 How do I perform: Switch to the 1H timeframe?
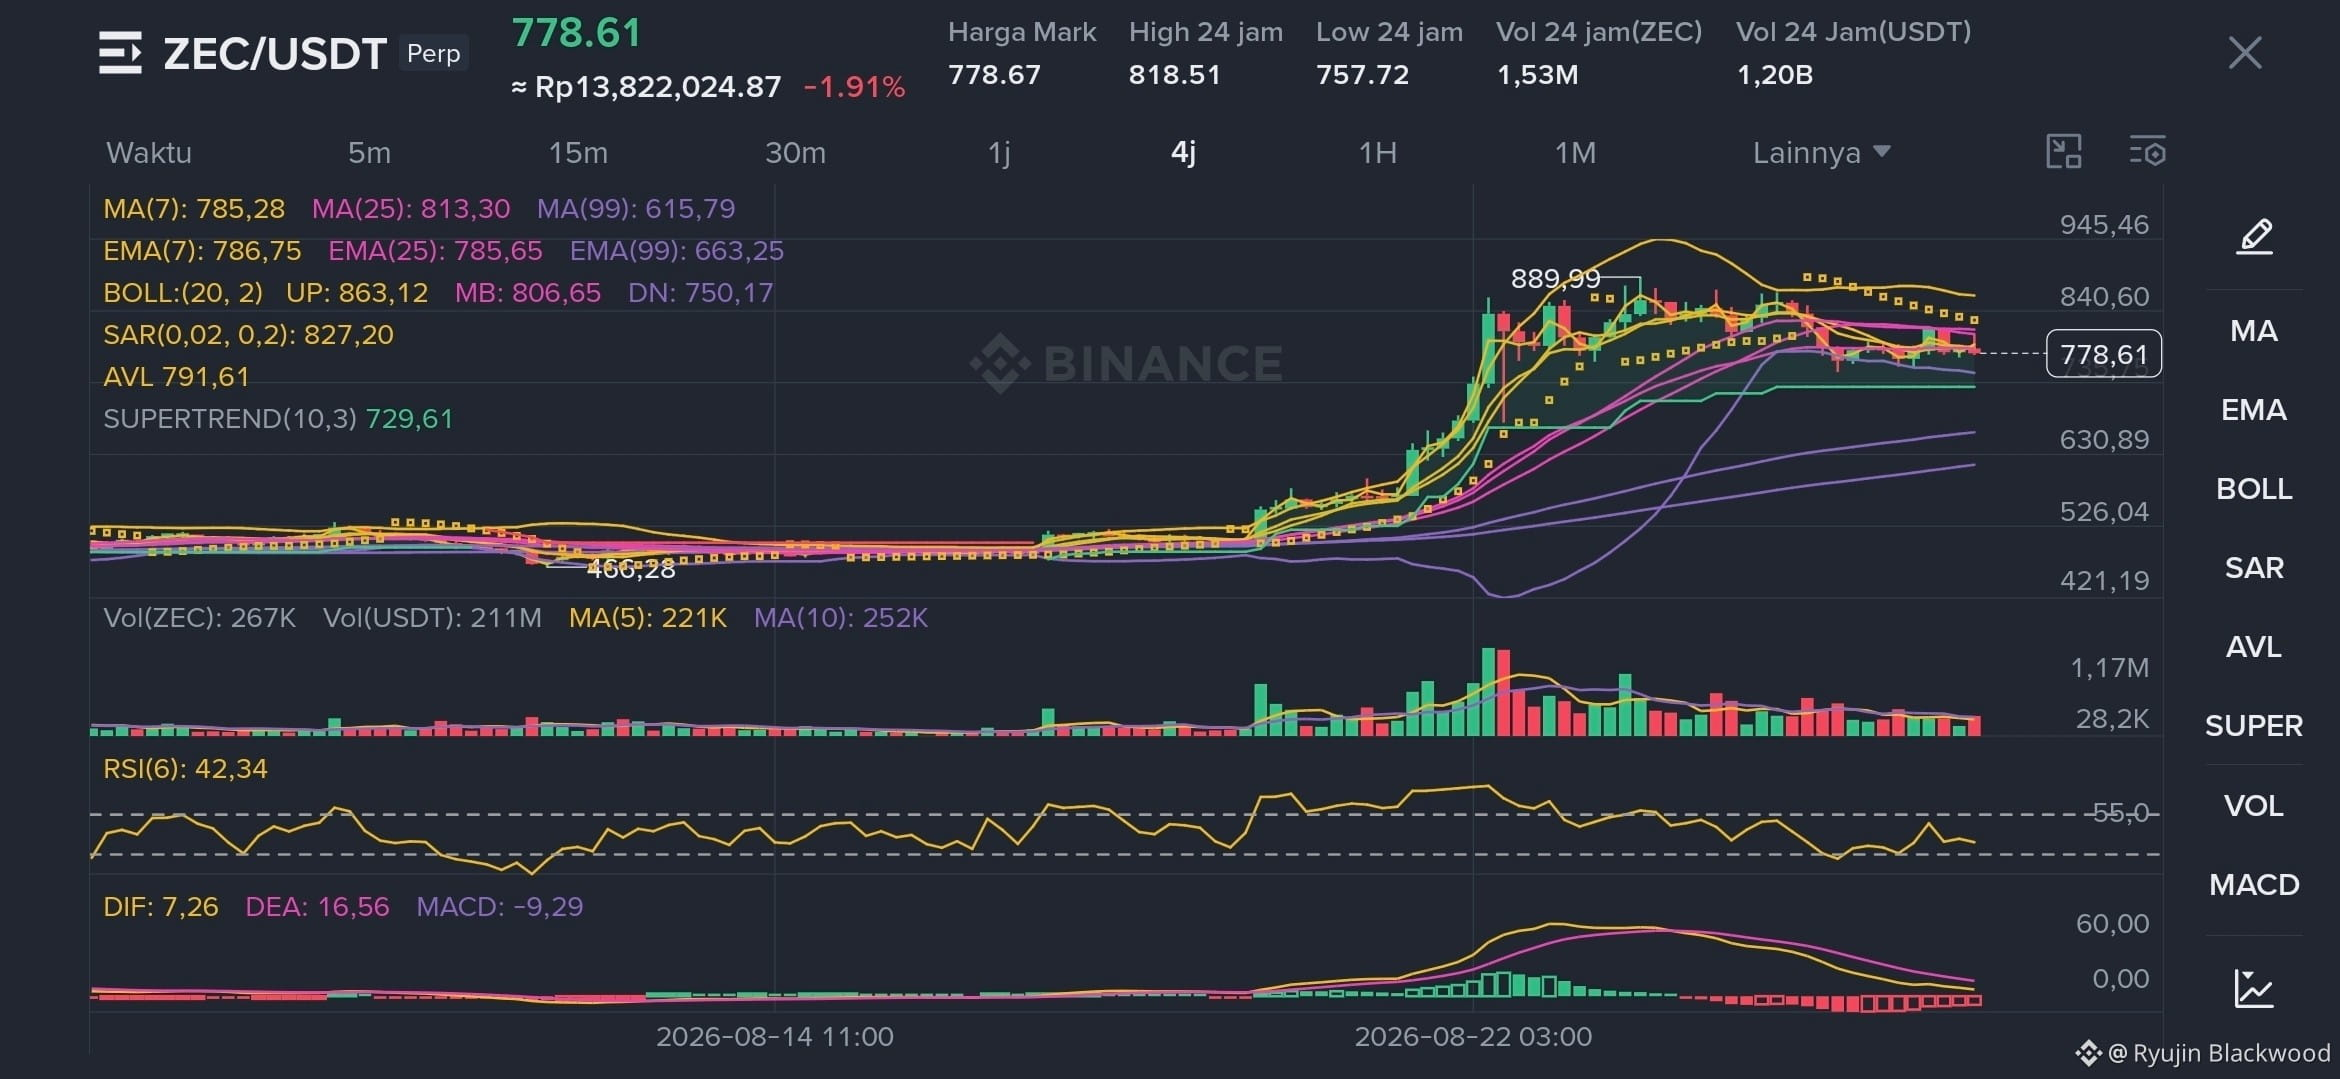[x=1377, y=153]
